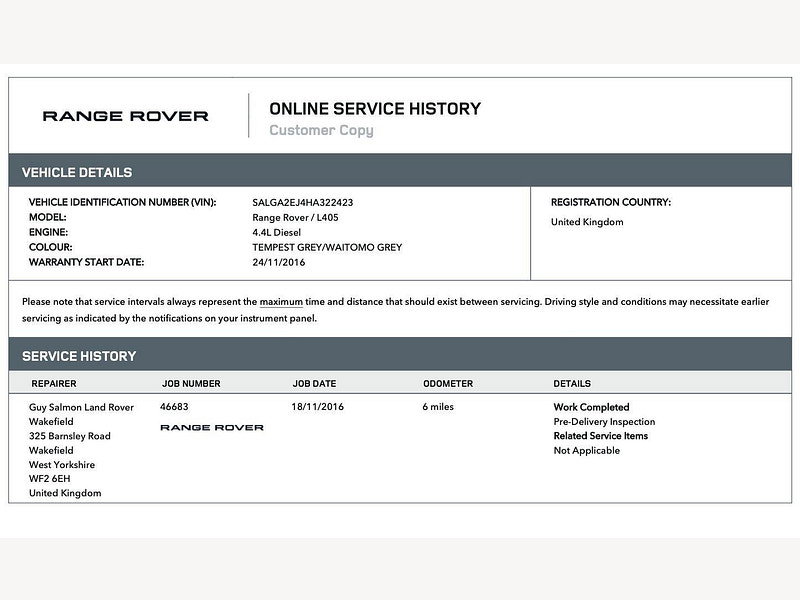Select repairer name Guy Salmon Land Rover
800x600 pixels.
[x=81, y=408]
